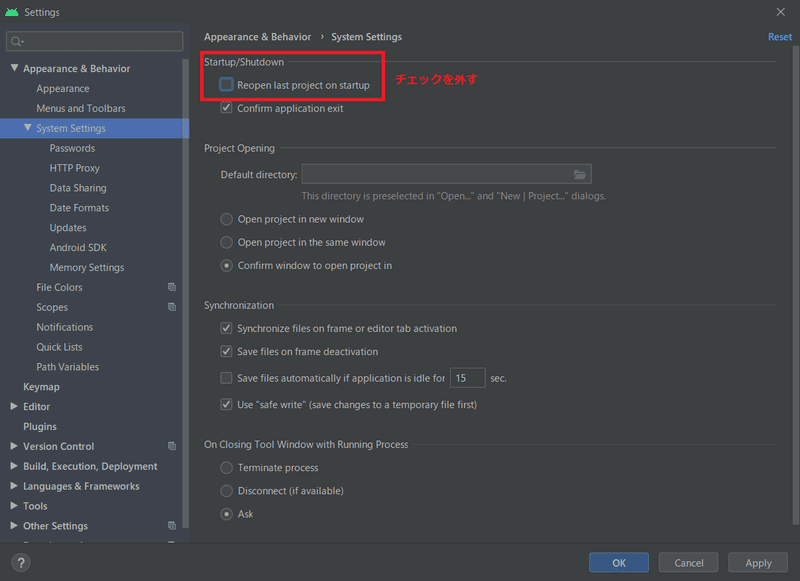Click the idle seconds input field
This screenshot has height=581, width=800.
point(467,378)
